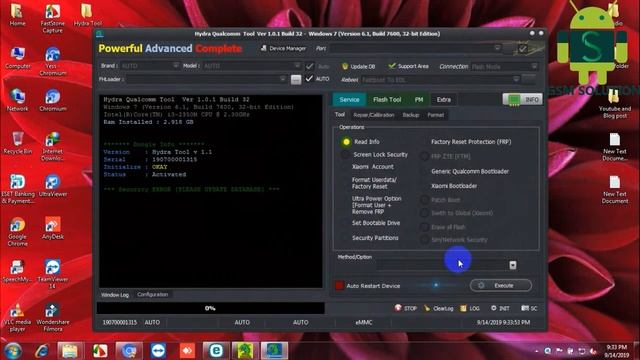640x360 pixels.
Task: Open the Connection Flash Mode dropdown
Action: 534,66
